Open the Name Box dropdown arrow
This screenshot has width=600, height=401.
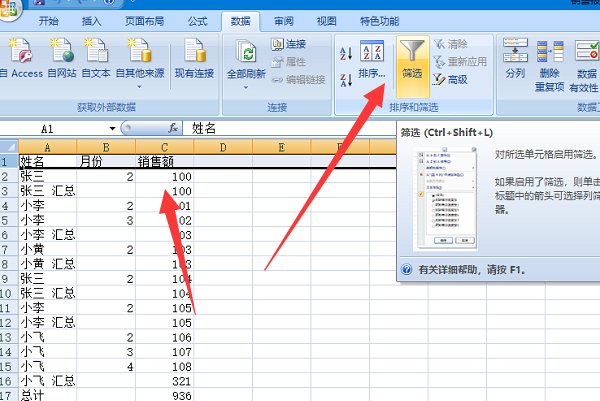coord(112,129)
